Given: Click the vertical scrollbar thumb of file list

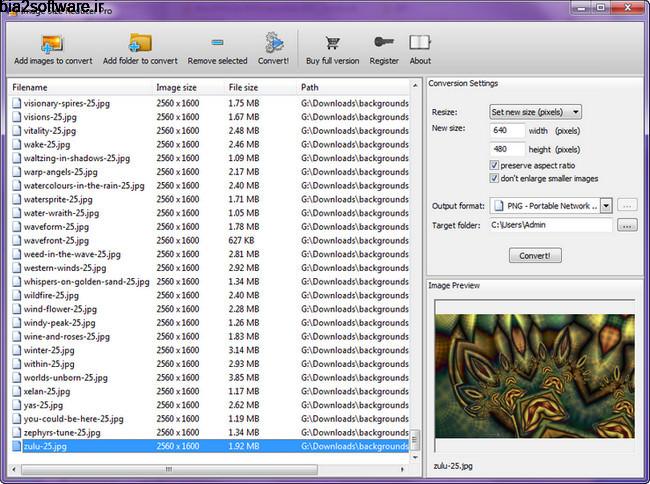Looking at the screenshot, I should click(x=415, y=439).
